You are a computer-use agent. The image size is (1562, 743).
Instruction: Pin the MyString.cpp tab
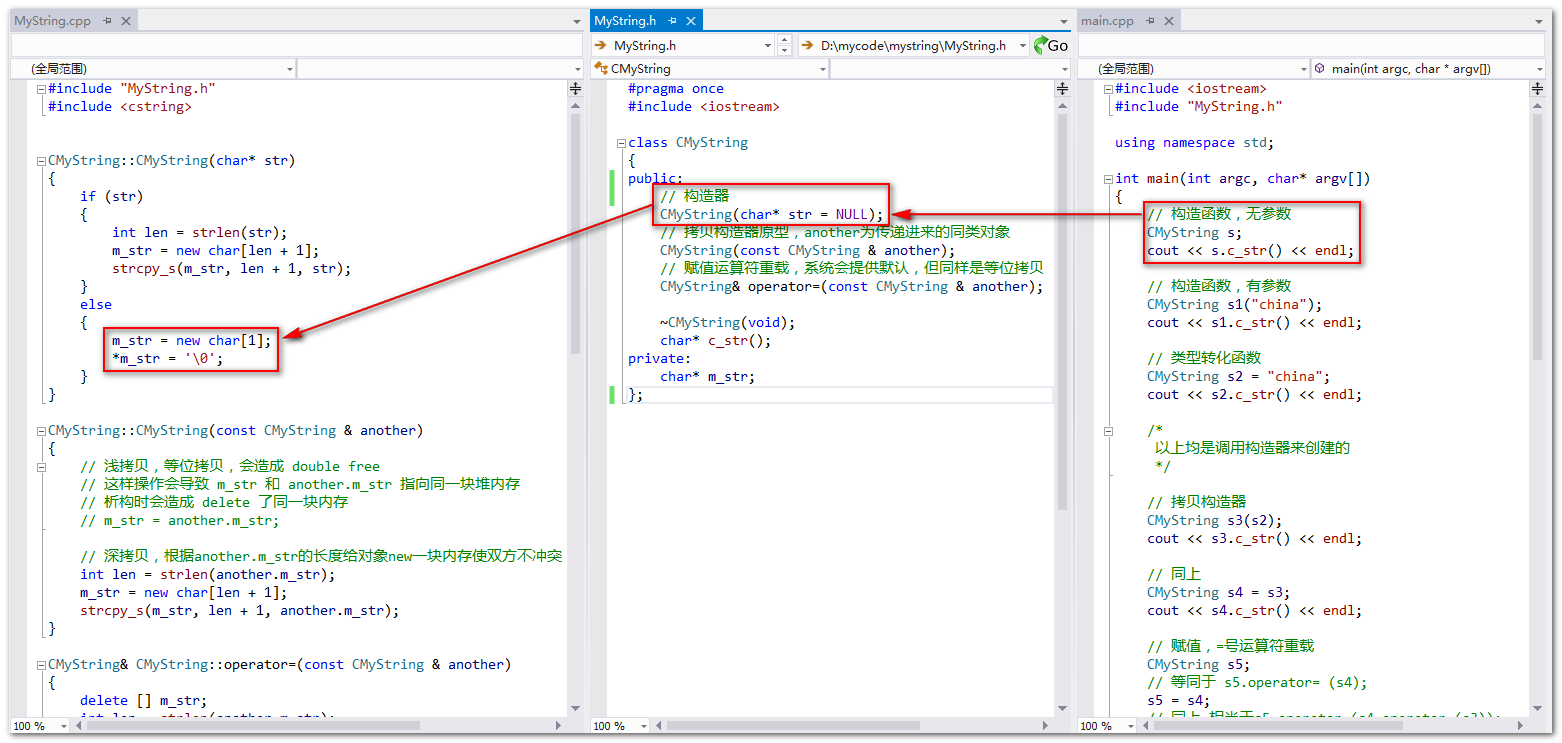coord(107,20)
